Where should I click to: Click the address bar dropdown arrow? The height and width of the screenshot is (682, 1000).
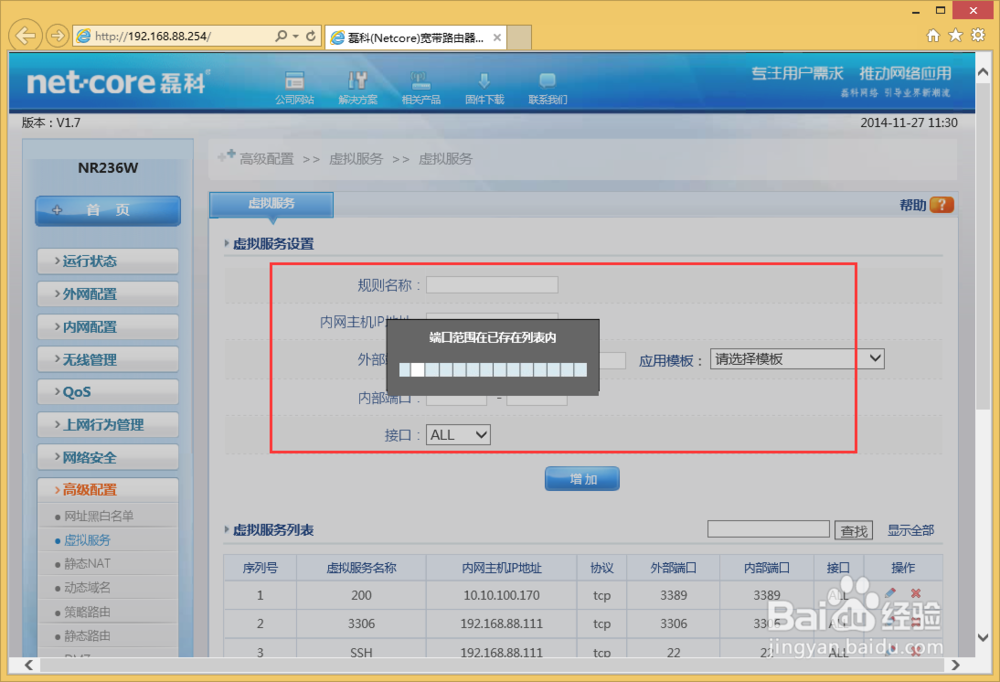[x=296, y=36]
